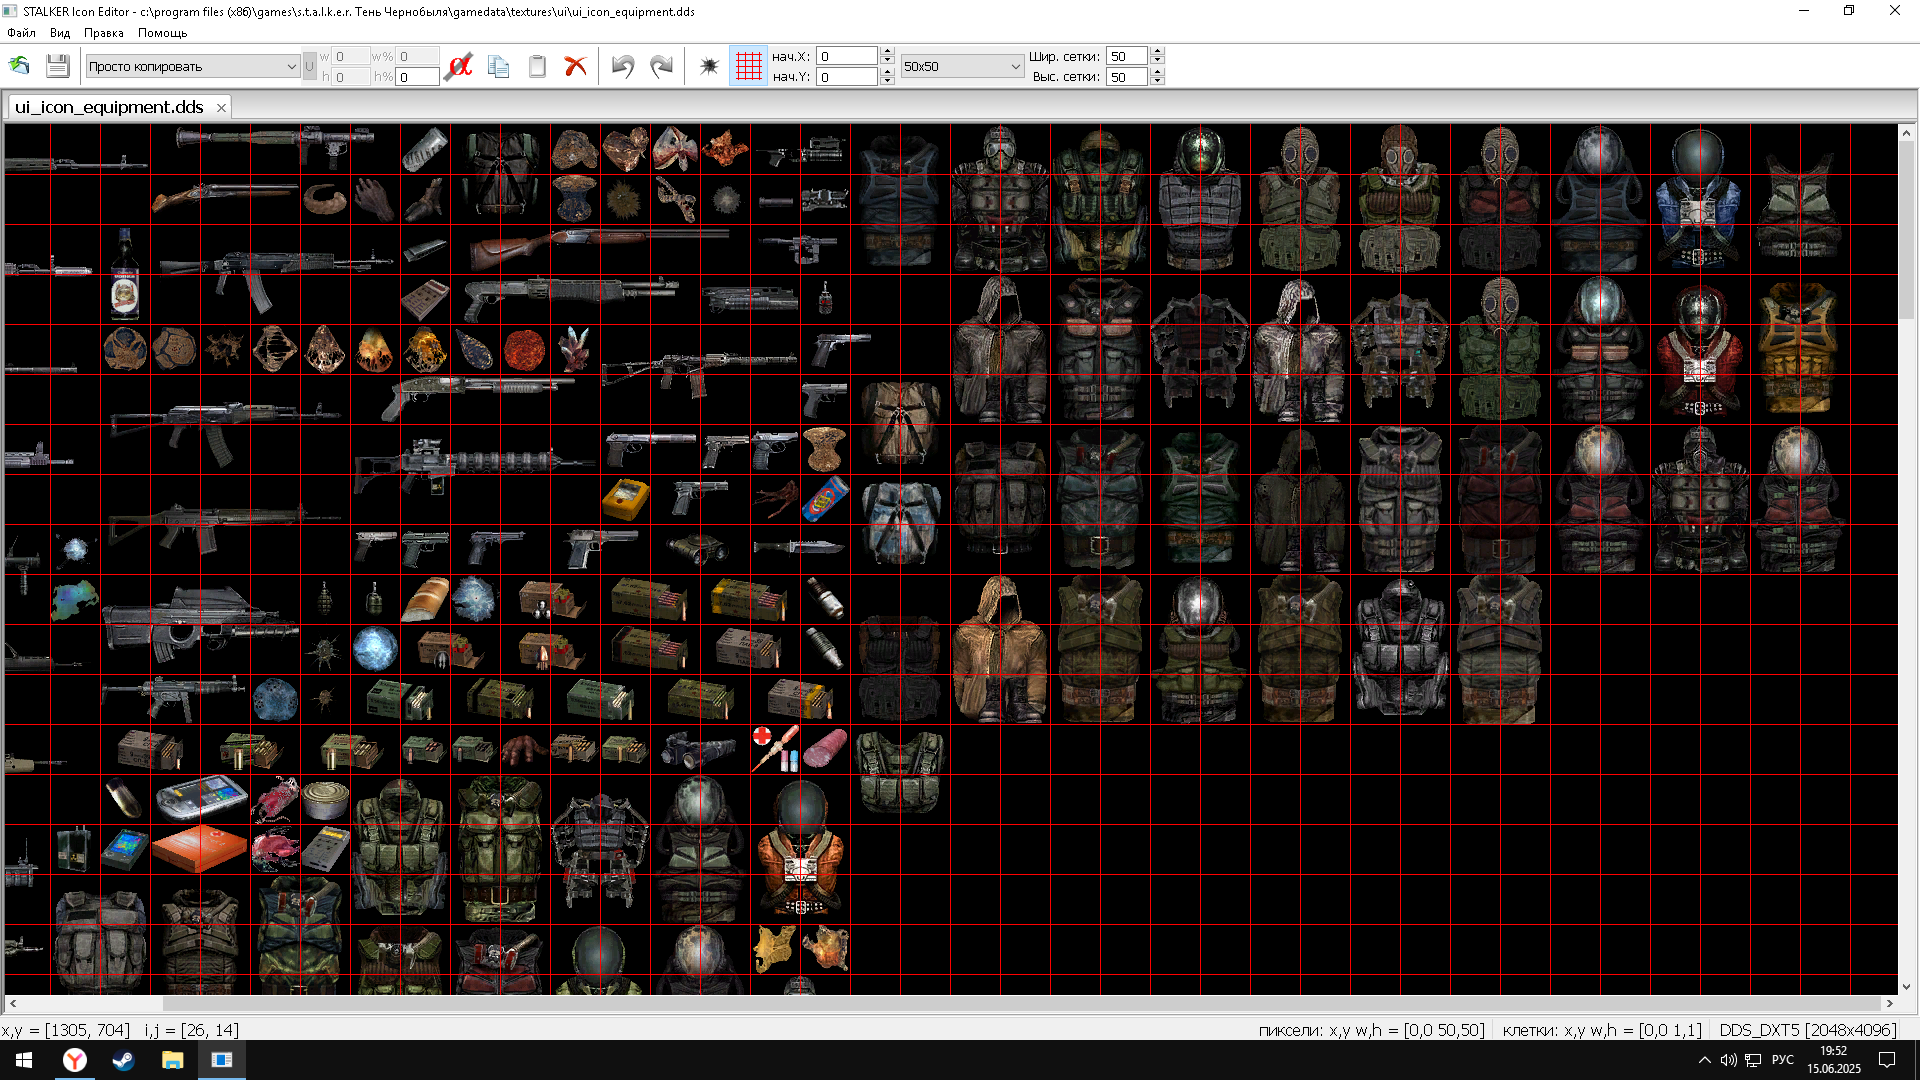Toggle the crossed-out alpha channel icon
1920x1080 pixels.
pyautogui.click(x=459, y=66)
